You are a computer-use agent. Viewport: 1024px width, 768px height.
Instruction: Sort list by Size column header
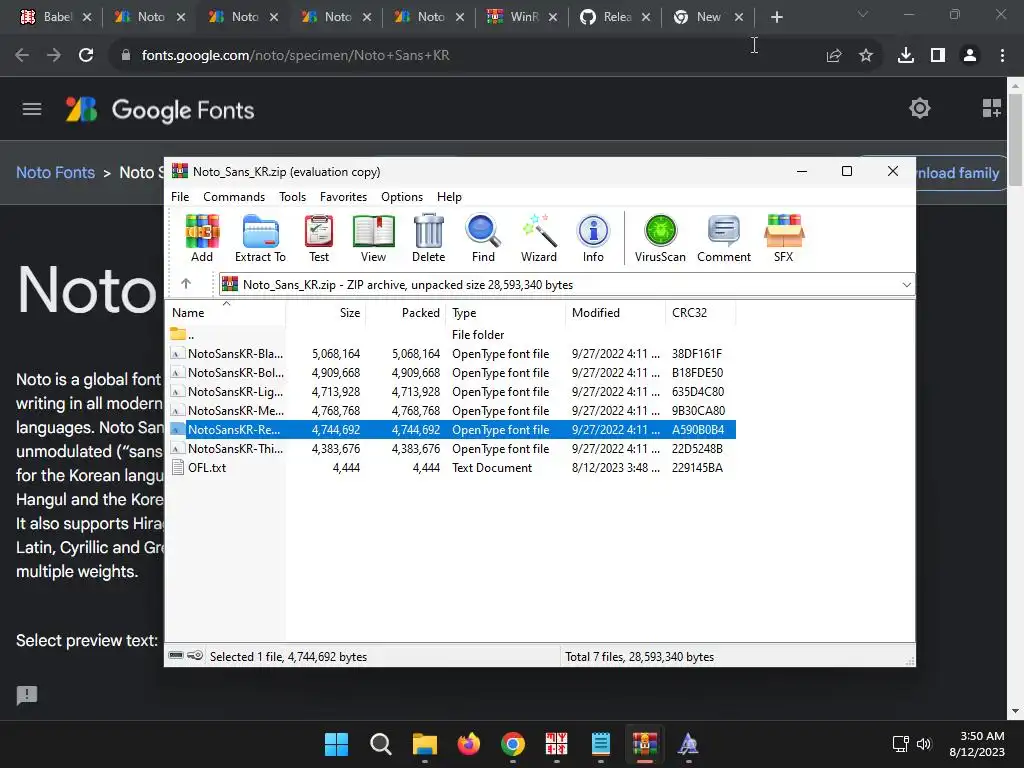325,313
